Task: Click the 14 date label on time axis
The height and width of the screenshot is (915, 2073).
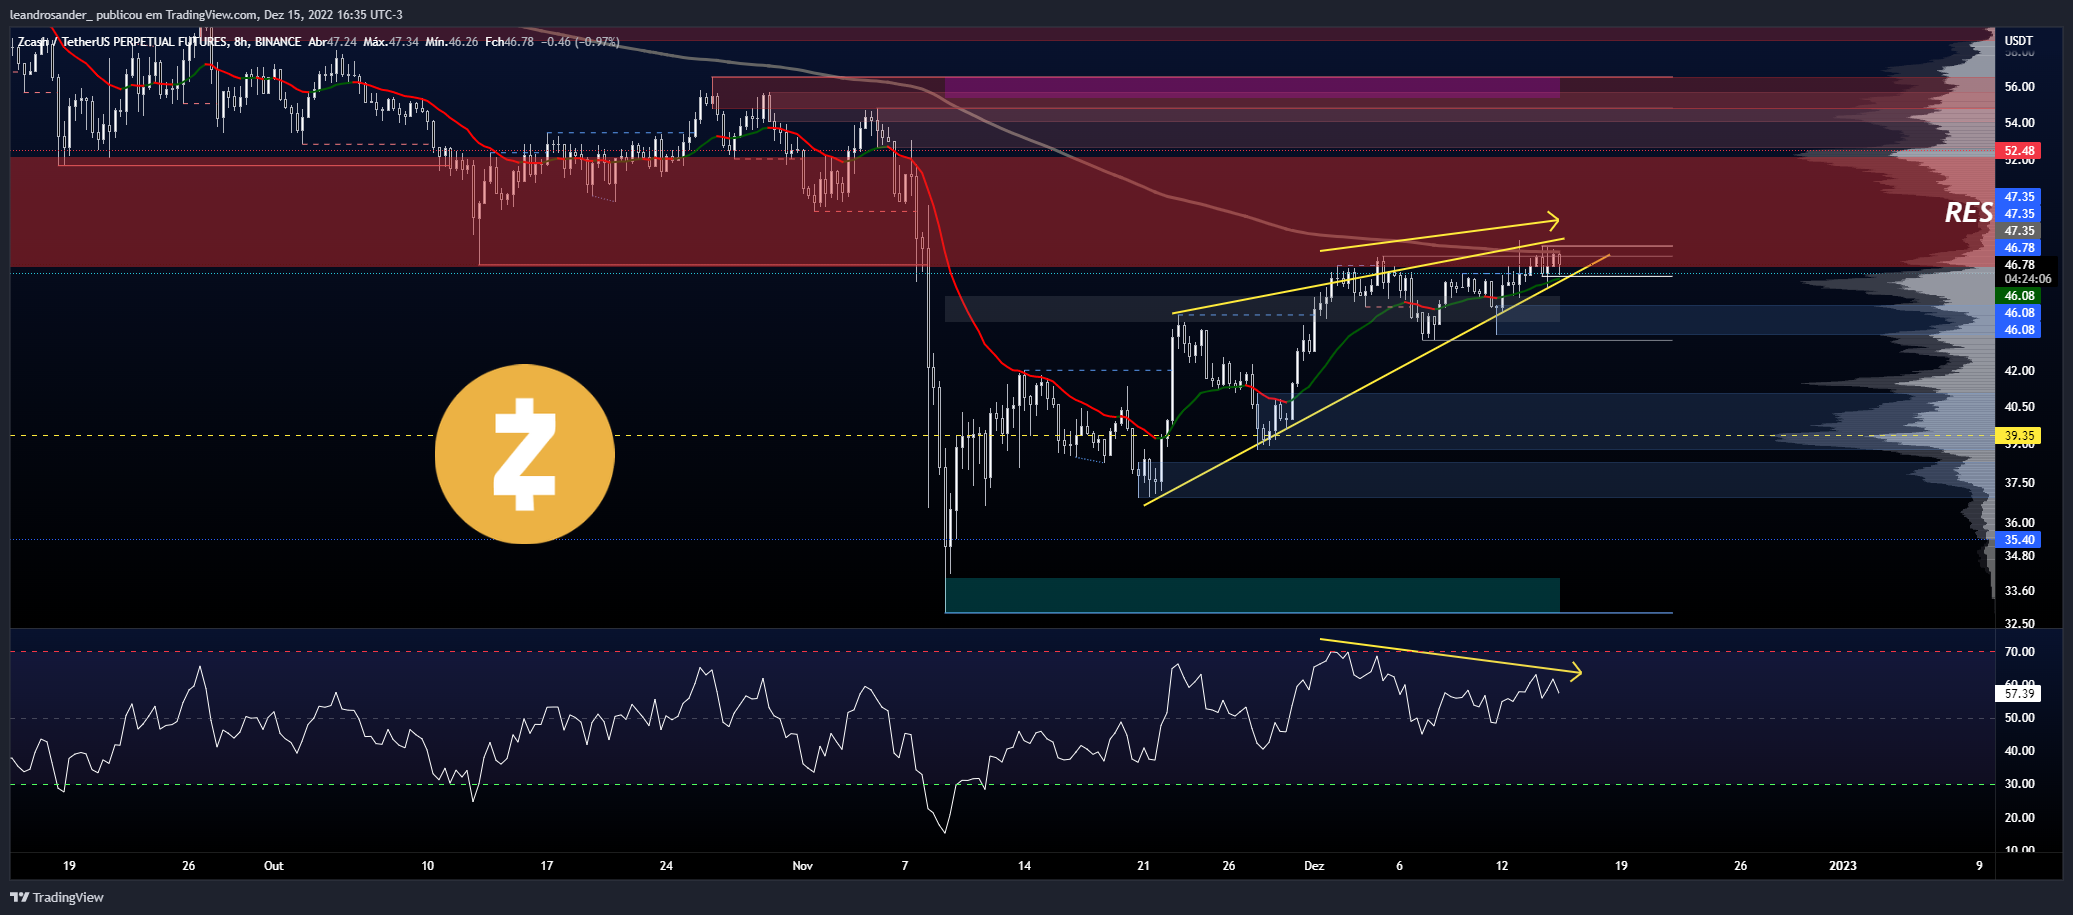Action: pyautogui.click(x=1024, y=866)
